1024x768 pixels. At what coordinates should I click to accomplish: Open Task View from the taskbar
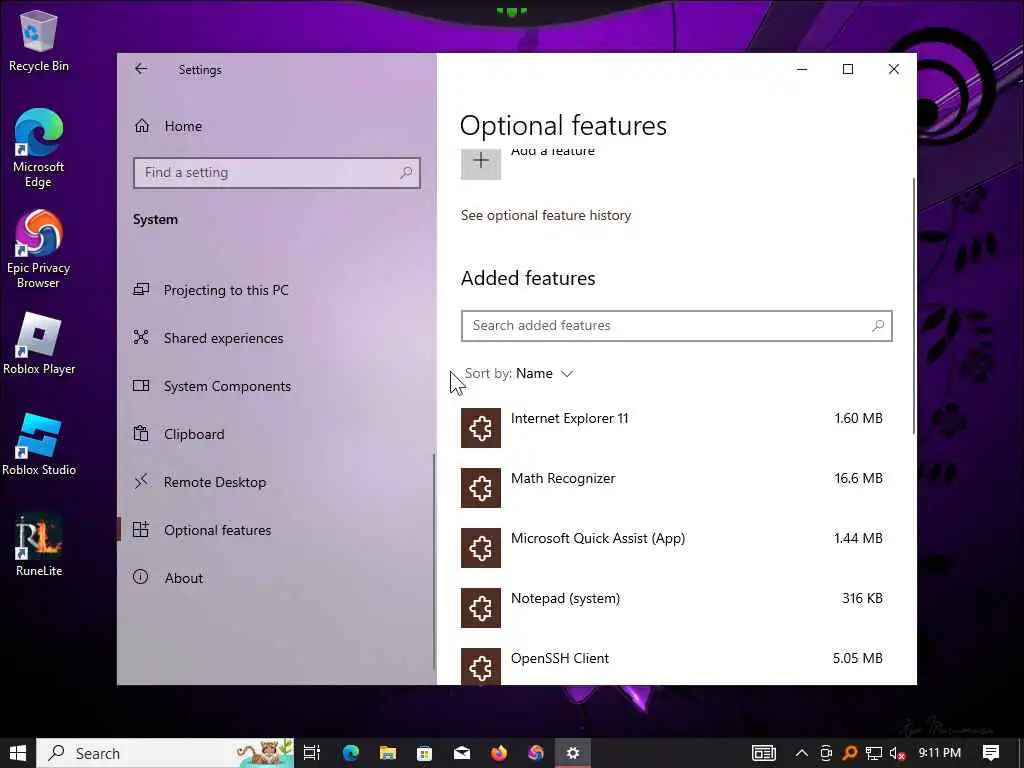(312, 753)
